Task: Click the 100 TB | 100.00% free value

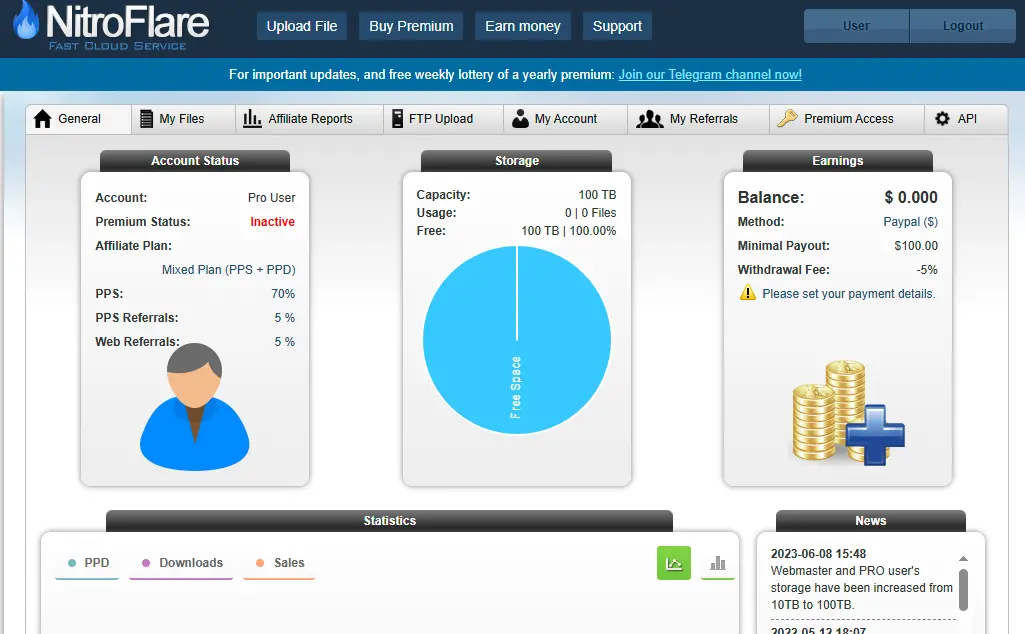Action: pyautogui.click(x=569, y=231)
